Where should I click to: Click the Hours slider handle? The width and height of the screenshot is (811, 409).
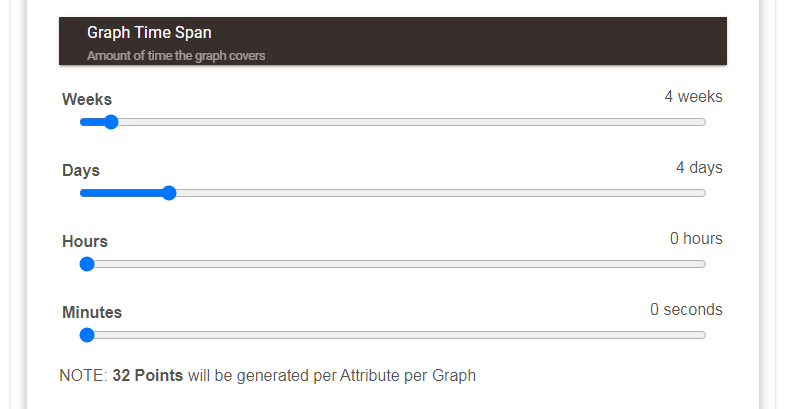point(87,264)
